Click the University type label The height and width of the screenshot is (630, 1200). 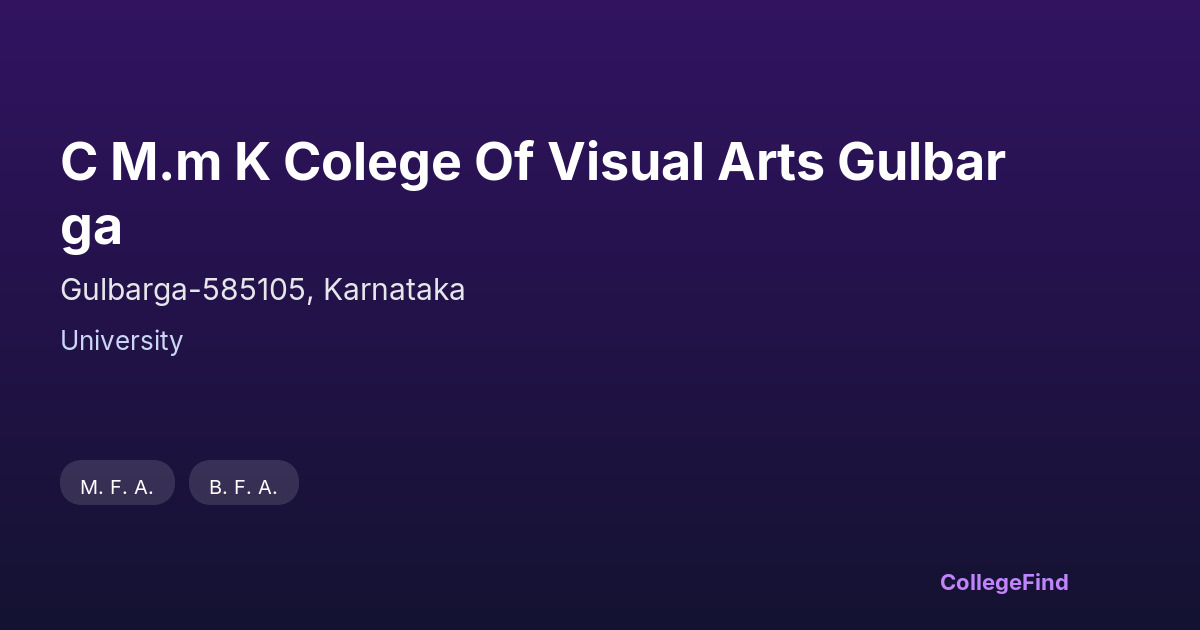(x=121, y=341)
